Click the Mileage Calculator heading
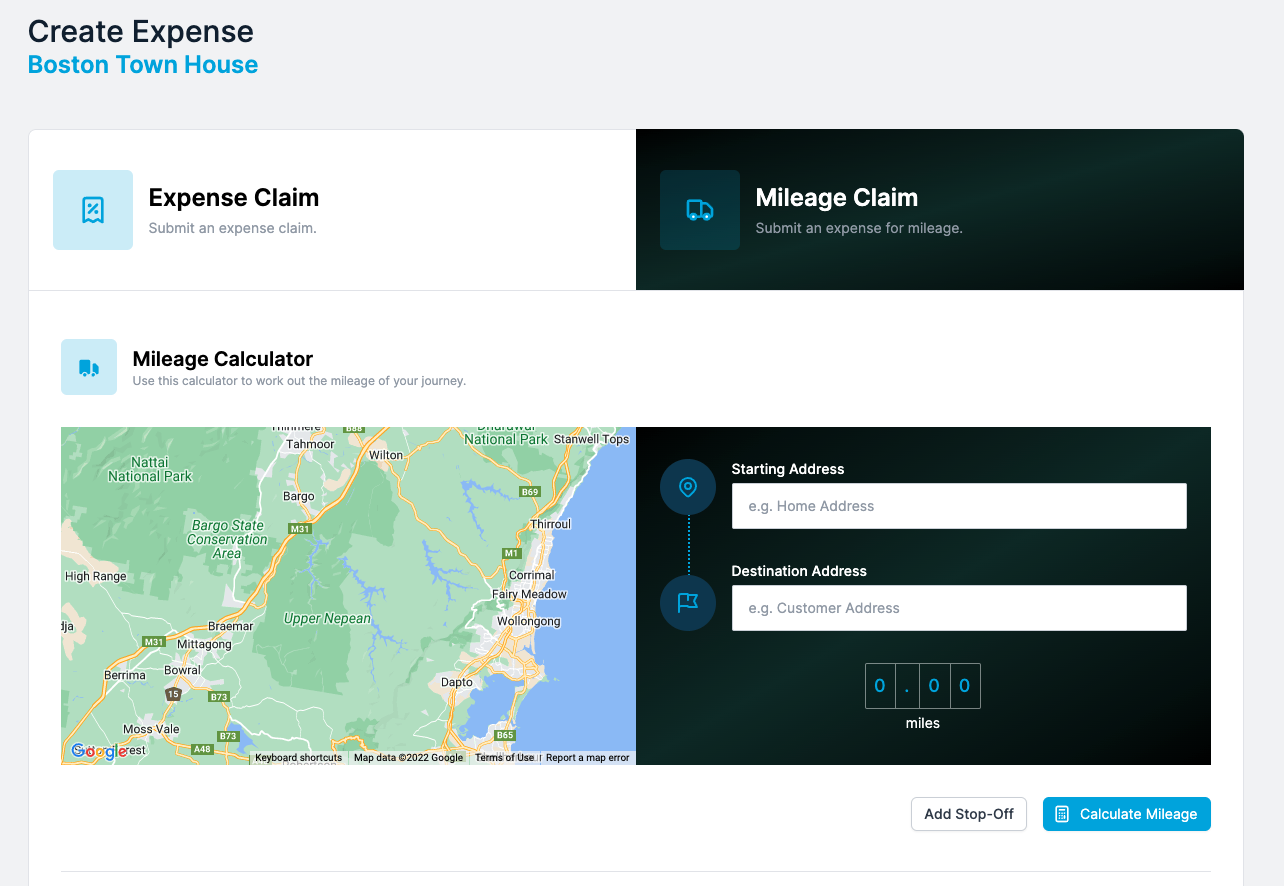1284x886 pixels. pyautogui.click(x=223, y=359)
